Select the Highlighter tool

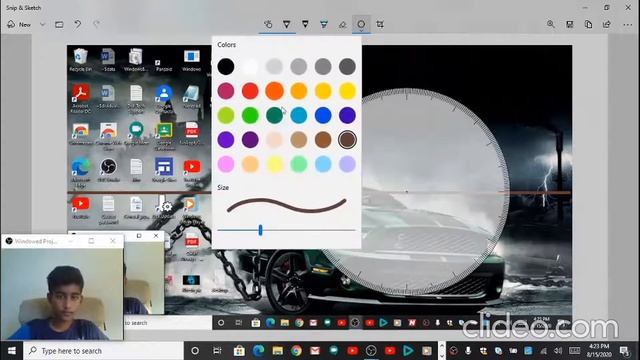[x=324, y=24]
